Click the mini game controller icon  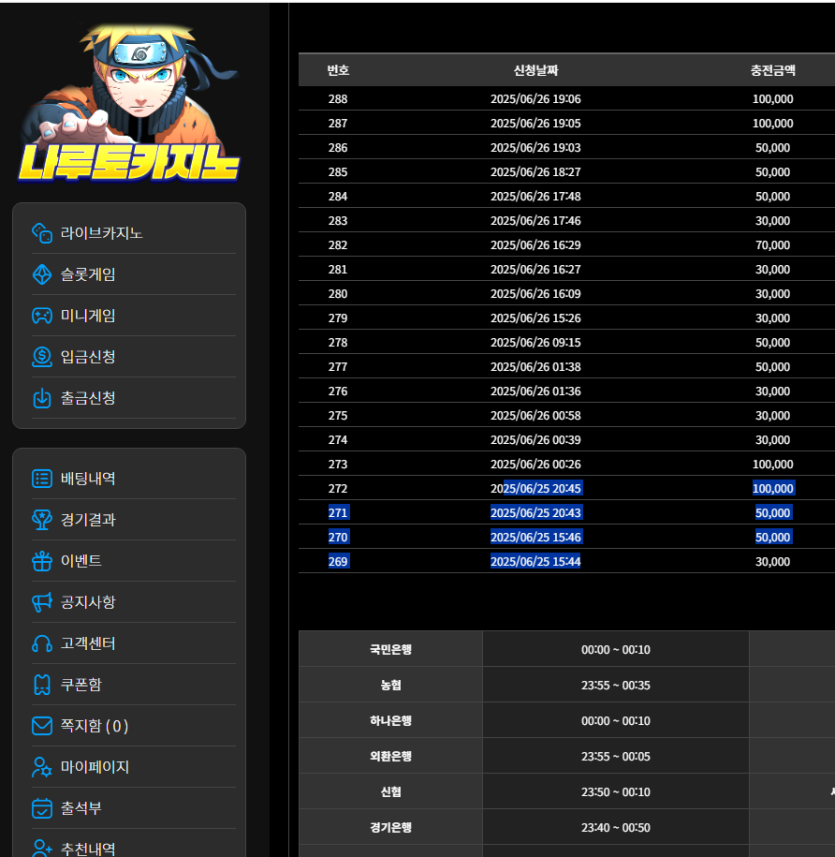[42, 315]
